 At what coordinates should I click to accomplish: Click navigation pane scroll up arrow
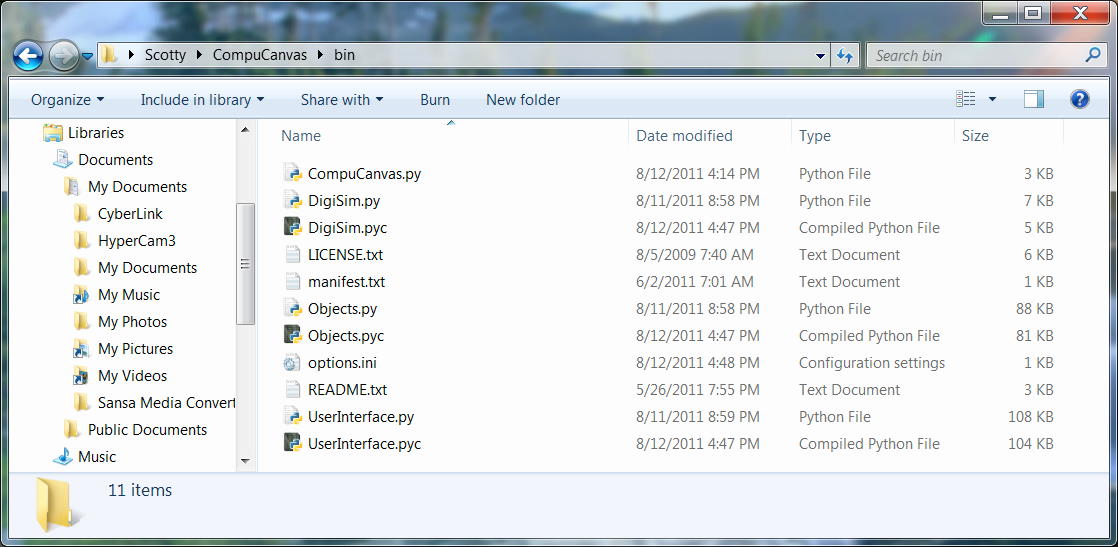click(245, 130)
